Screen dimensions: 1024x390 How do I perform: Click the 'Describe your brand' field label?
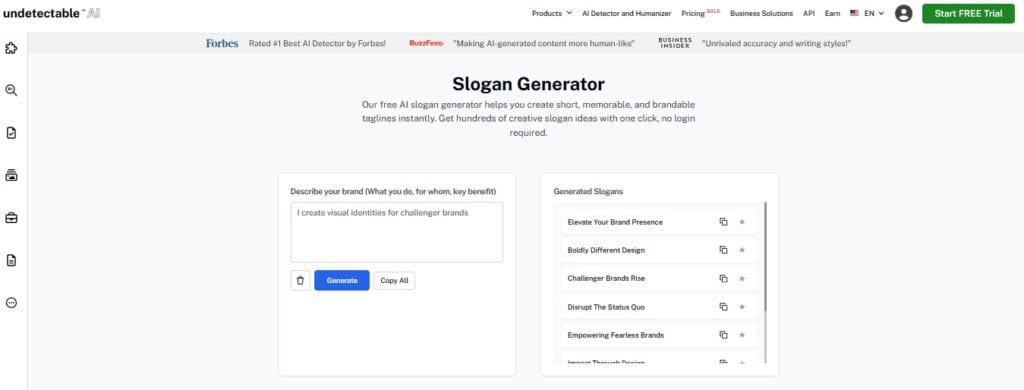point(393,191)
